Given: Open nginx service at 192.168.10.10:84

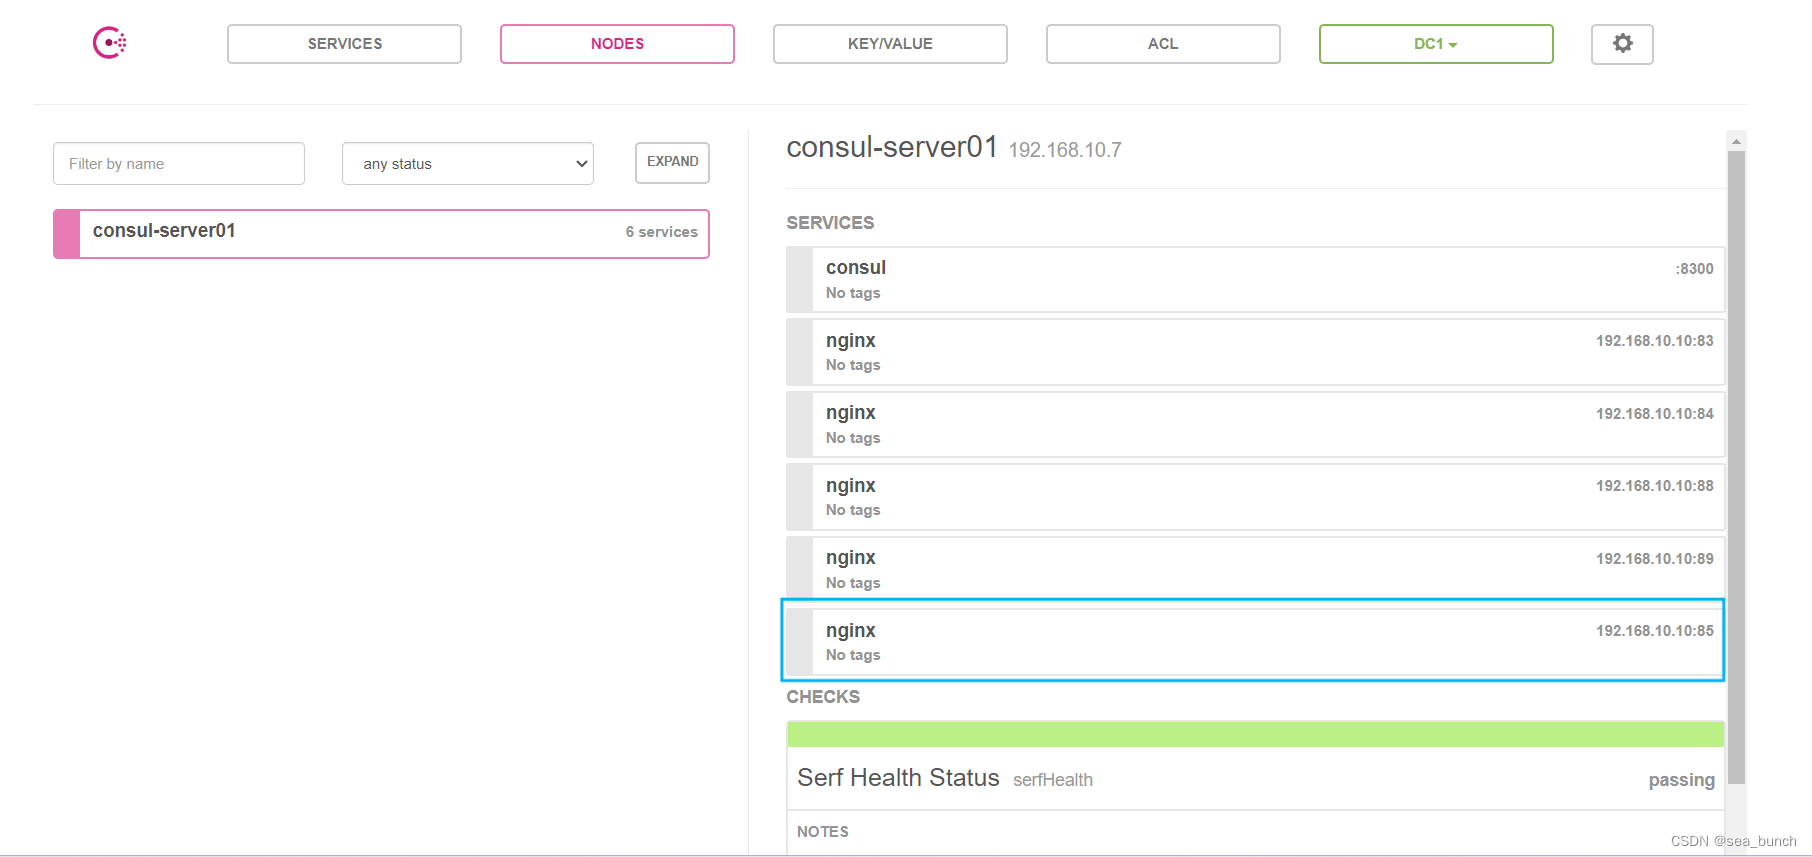Looking at the screenshot, I should point(1255,425).
